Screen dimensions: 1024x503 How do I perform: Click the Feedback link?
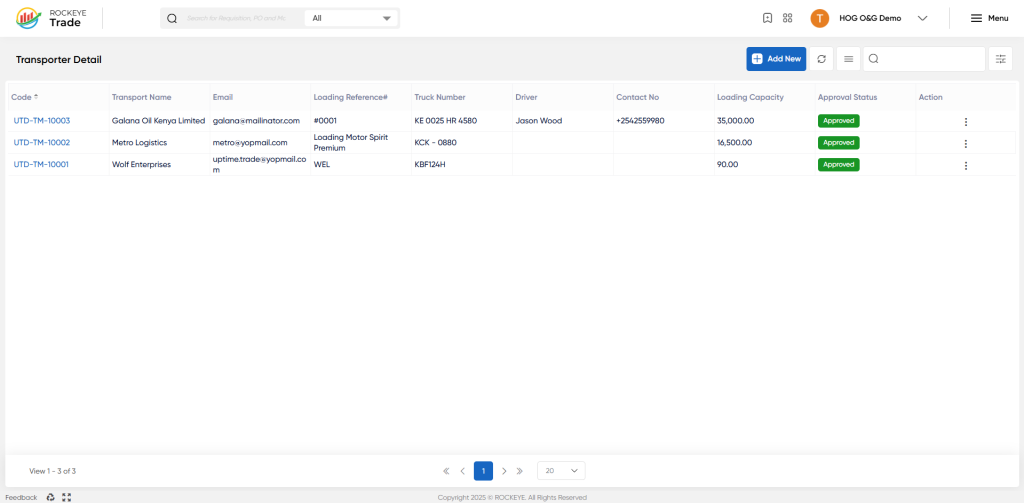[21, 497]
